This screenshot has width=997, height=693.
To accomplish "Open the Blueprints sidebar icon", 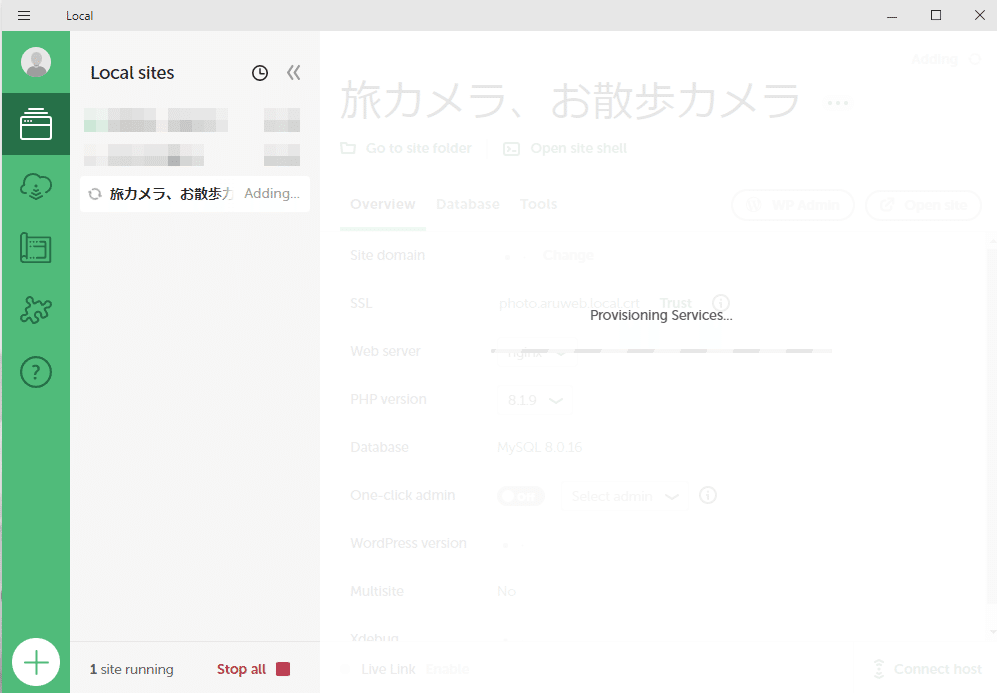I will point(36,248).
